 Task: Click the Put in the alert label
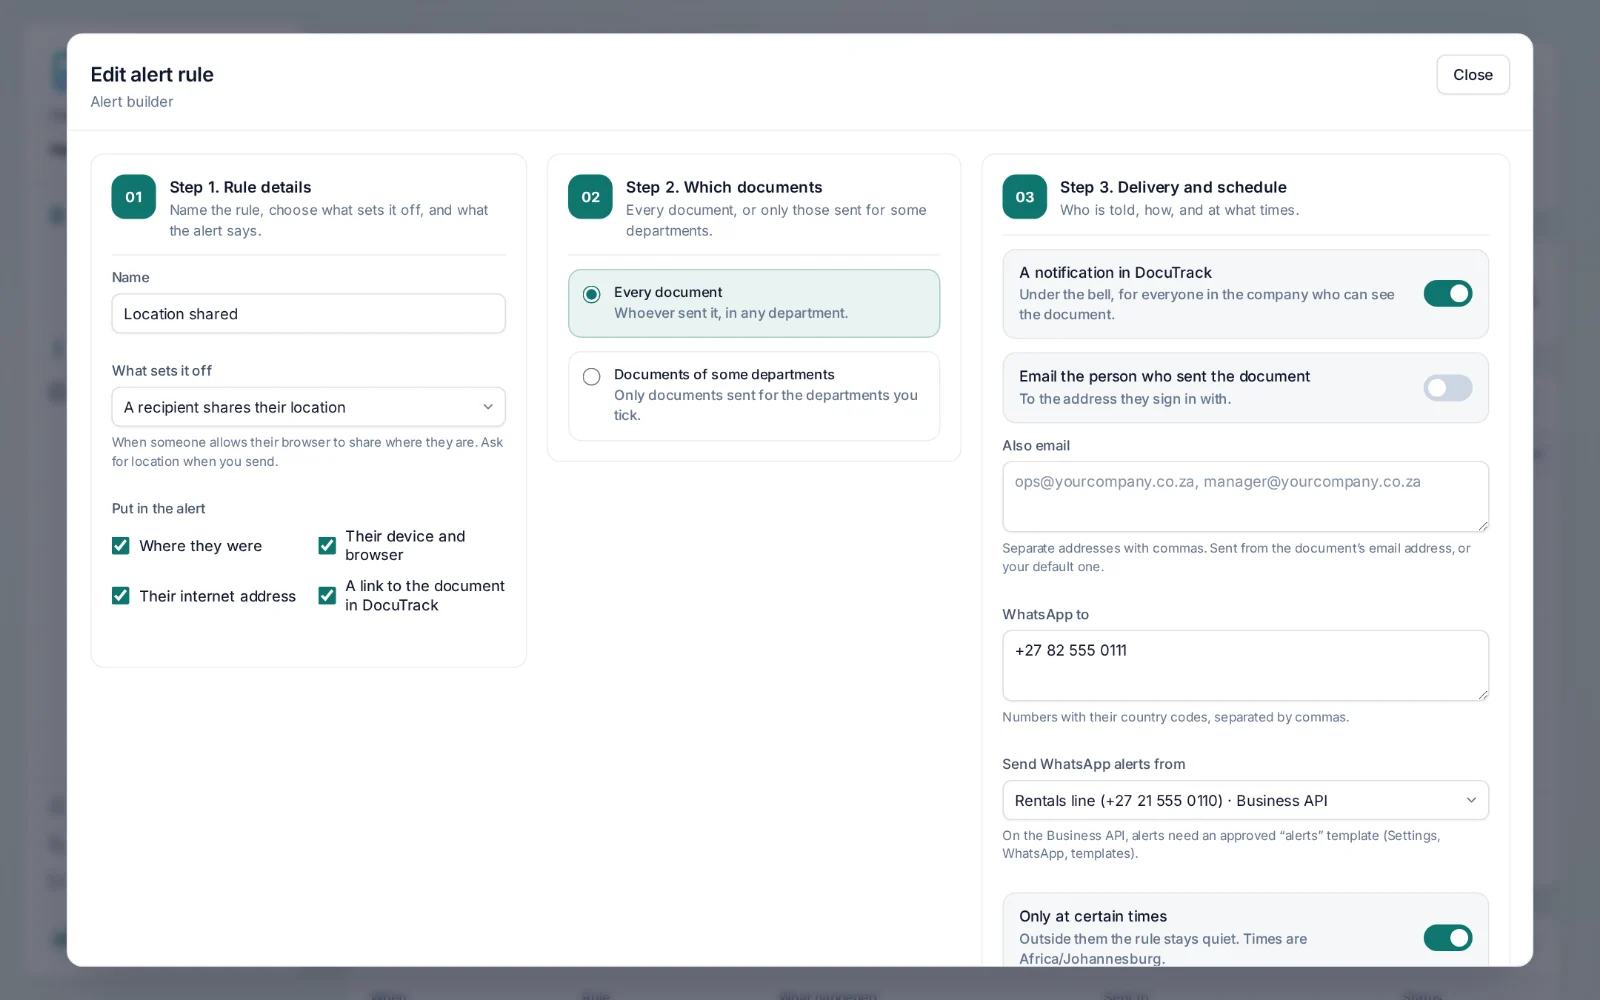tap(158, 509)
